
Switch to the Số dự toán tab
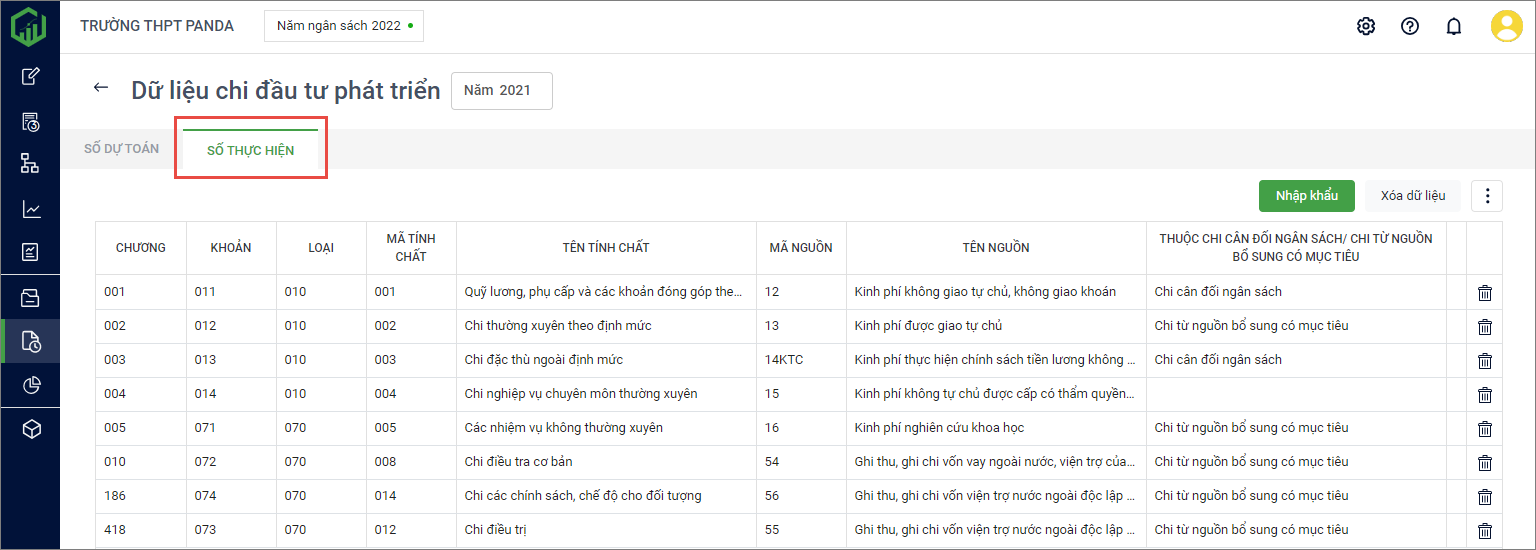[x=121, y=149]
